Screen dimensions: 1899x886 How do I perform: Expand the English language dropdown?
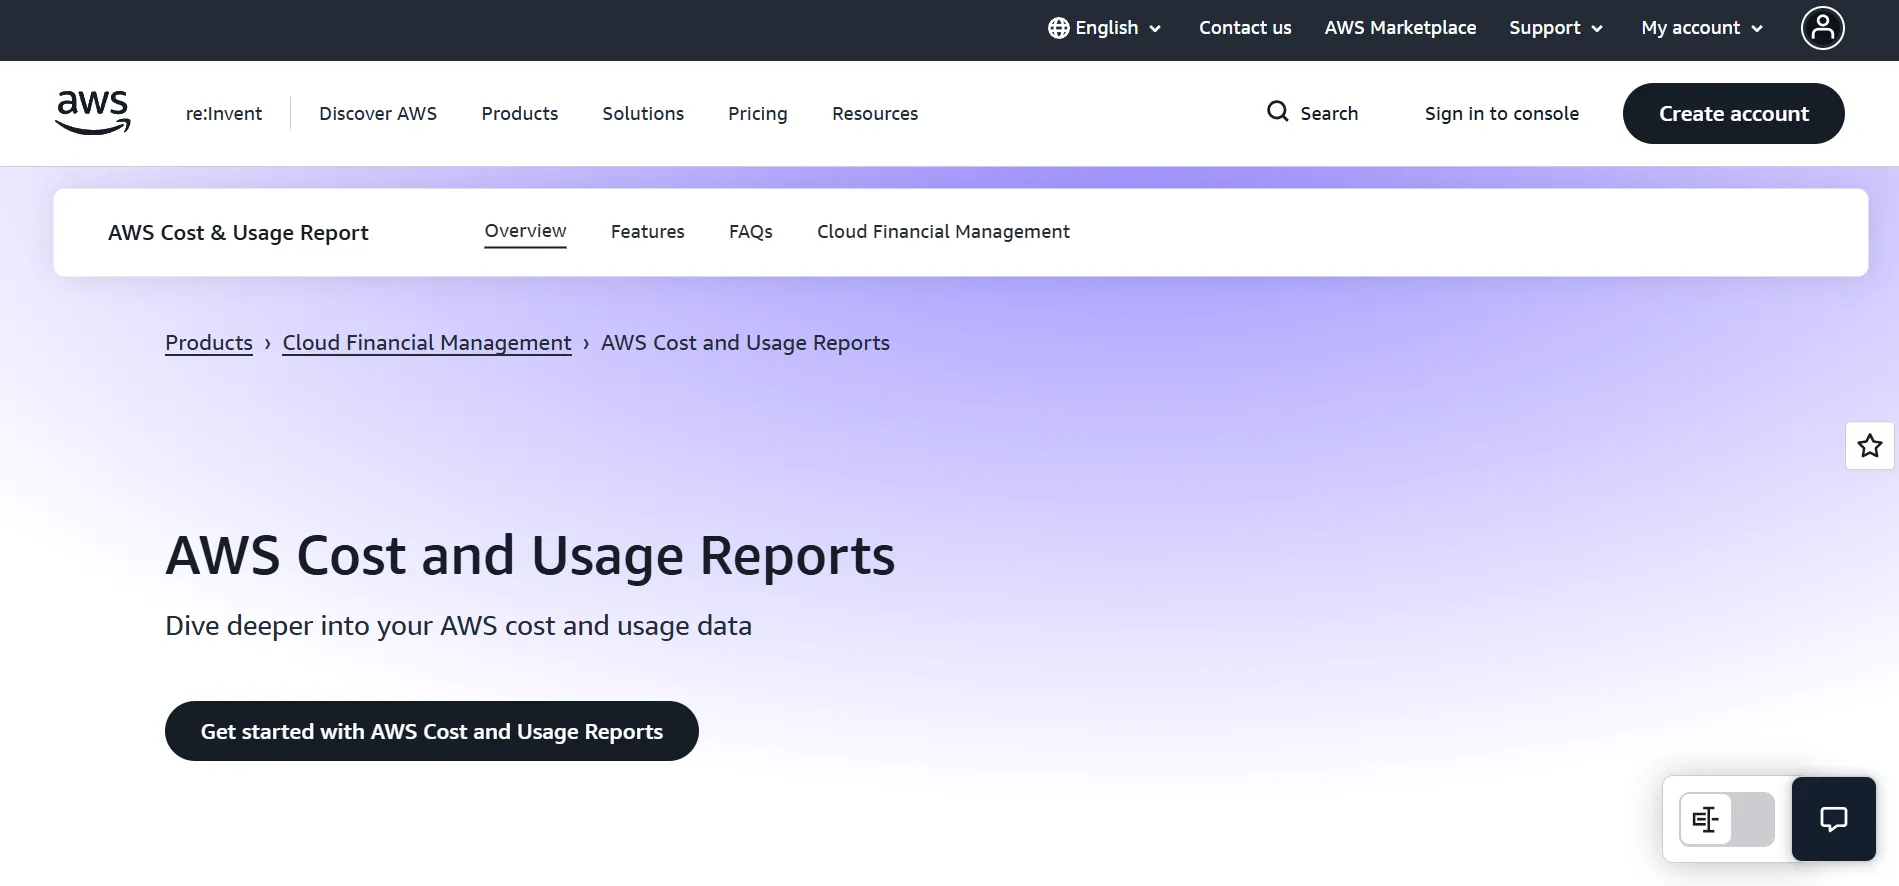1105,28
